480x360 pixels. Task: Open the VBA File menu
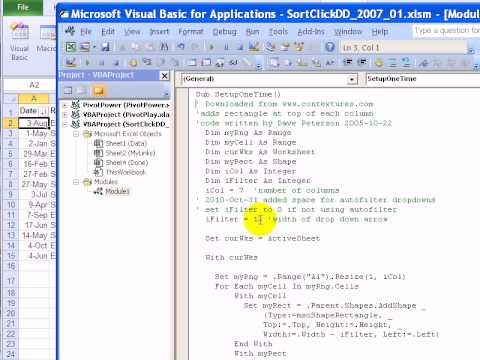tap(86, 32)
